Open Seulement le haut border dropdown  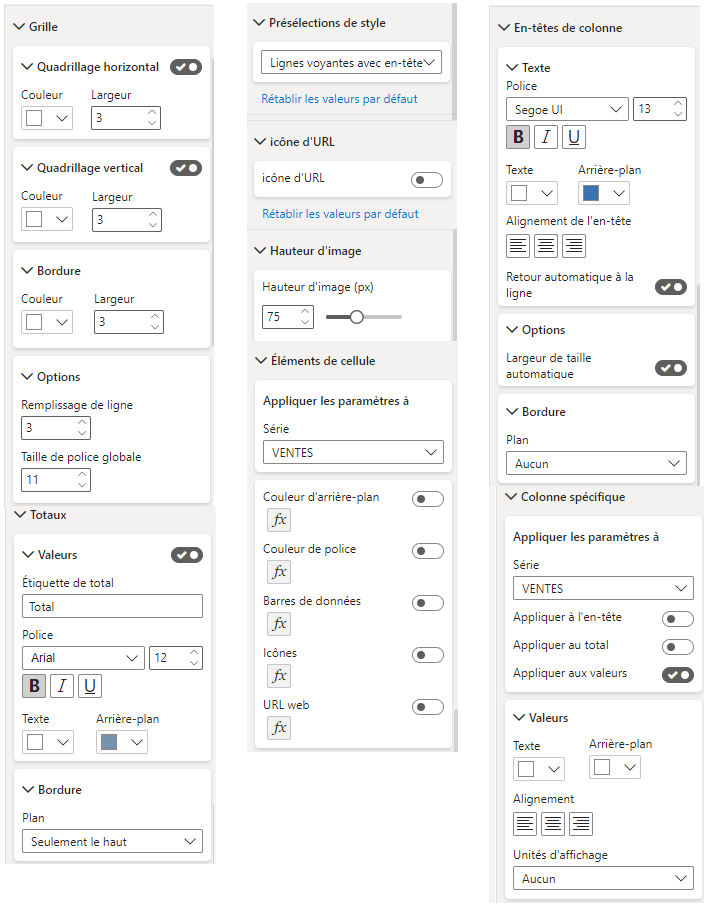click(112, 841)
